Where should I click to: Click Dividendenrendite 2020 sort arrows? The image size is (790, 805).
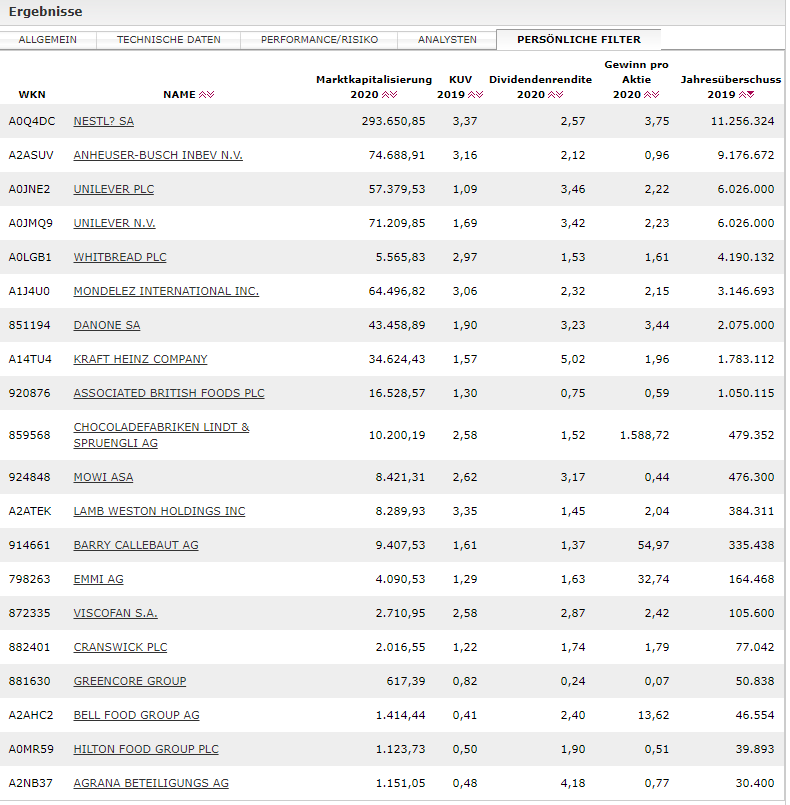[556, 95]
